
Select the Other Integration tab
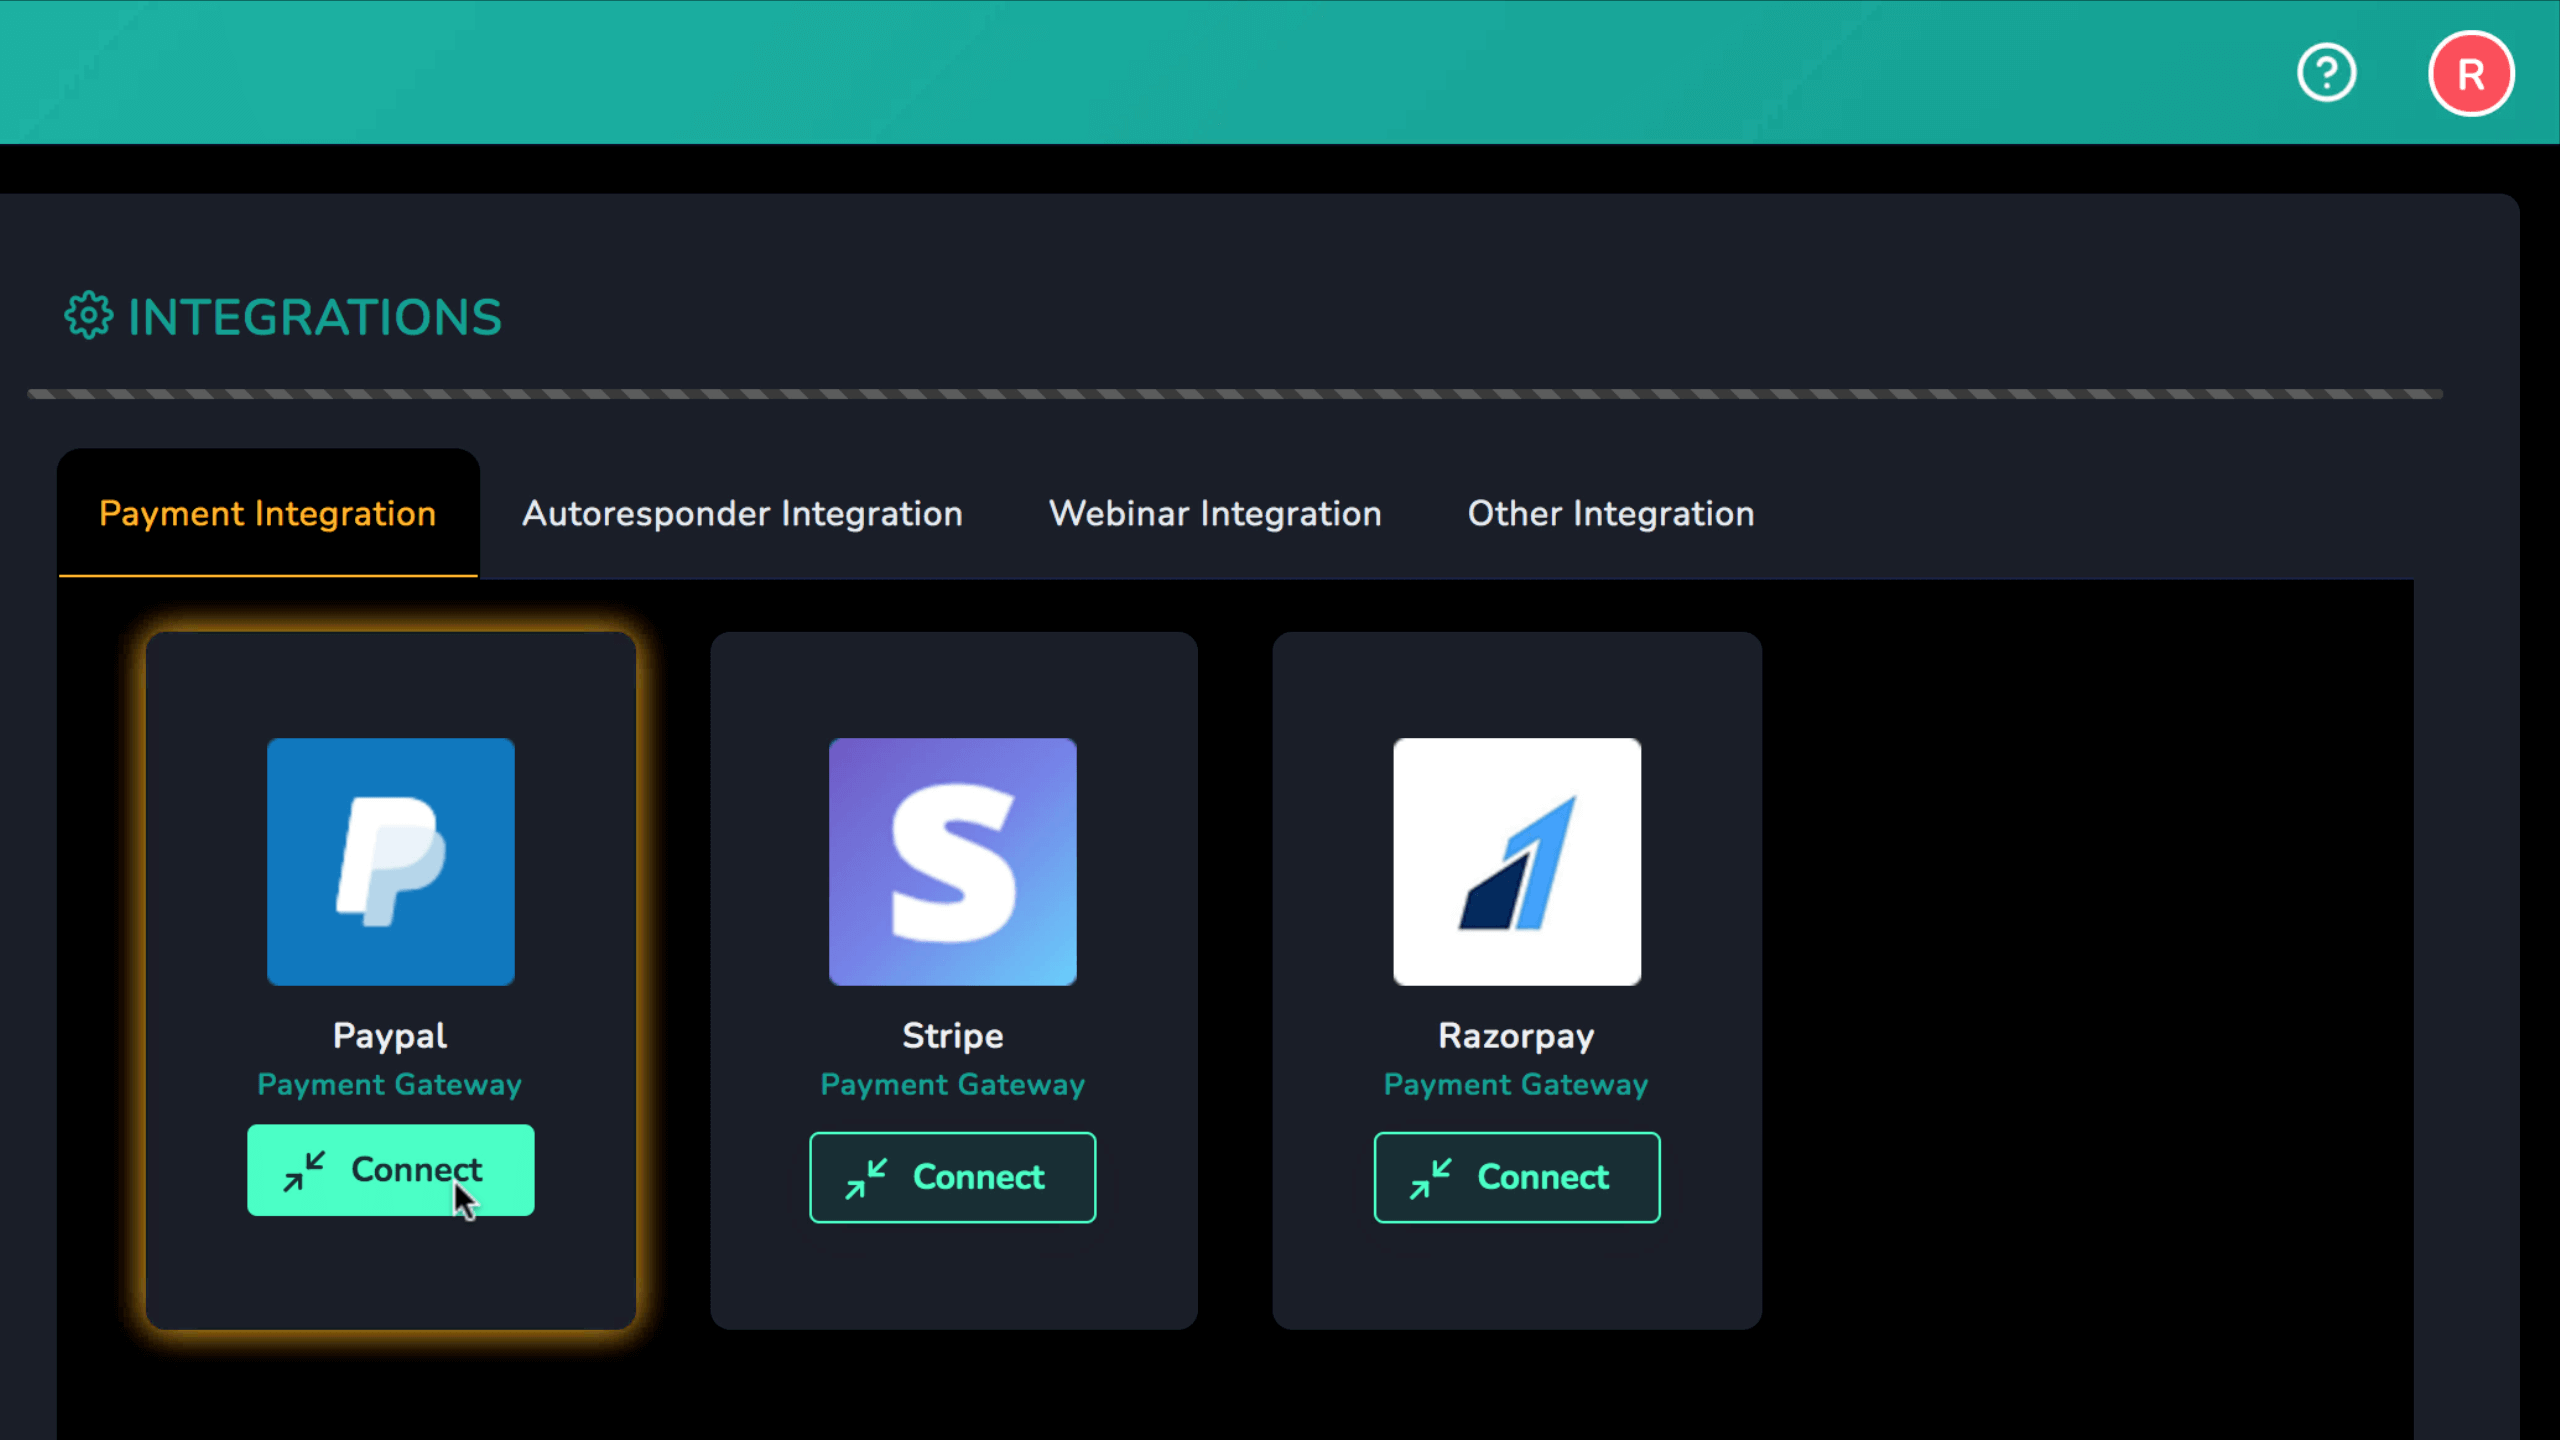pyautogui.click(x=1610, y=513)
